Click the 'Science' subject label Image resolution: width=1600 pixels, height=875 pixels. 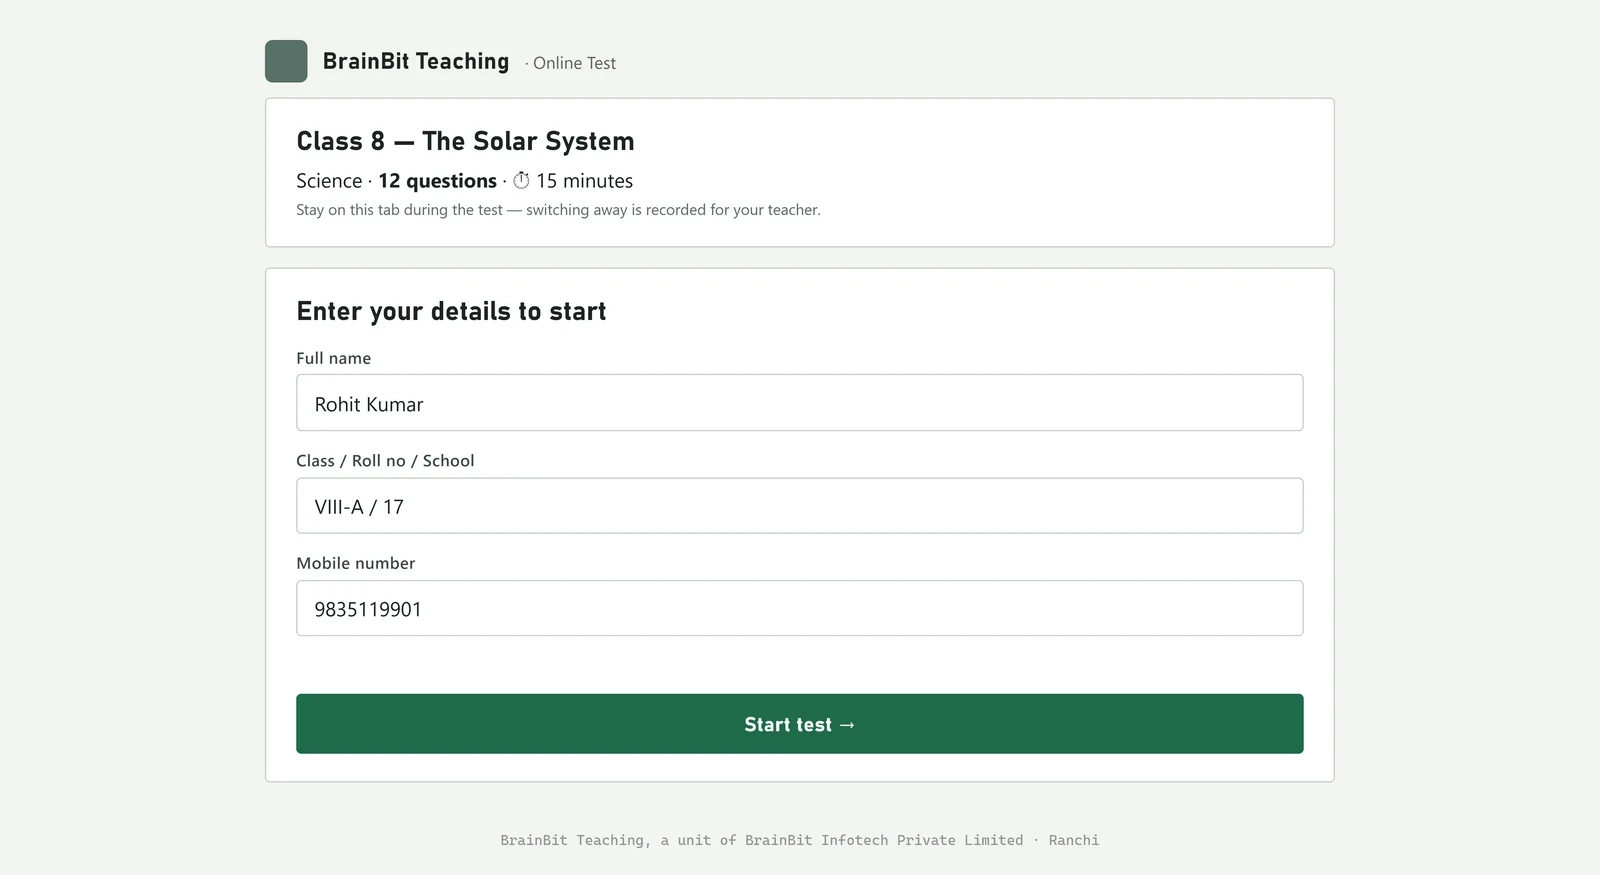[x=329, y=181]
